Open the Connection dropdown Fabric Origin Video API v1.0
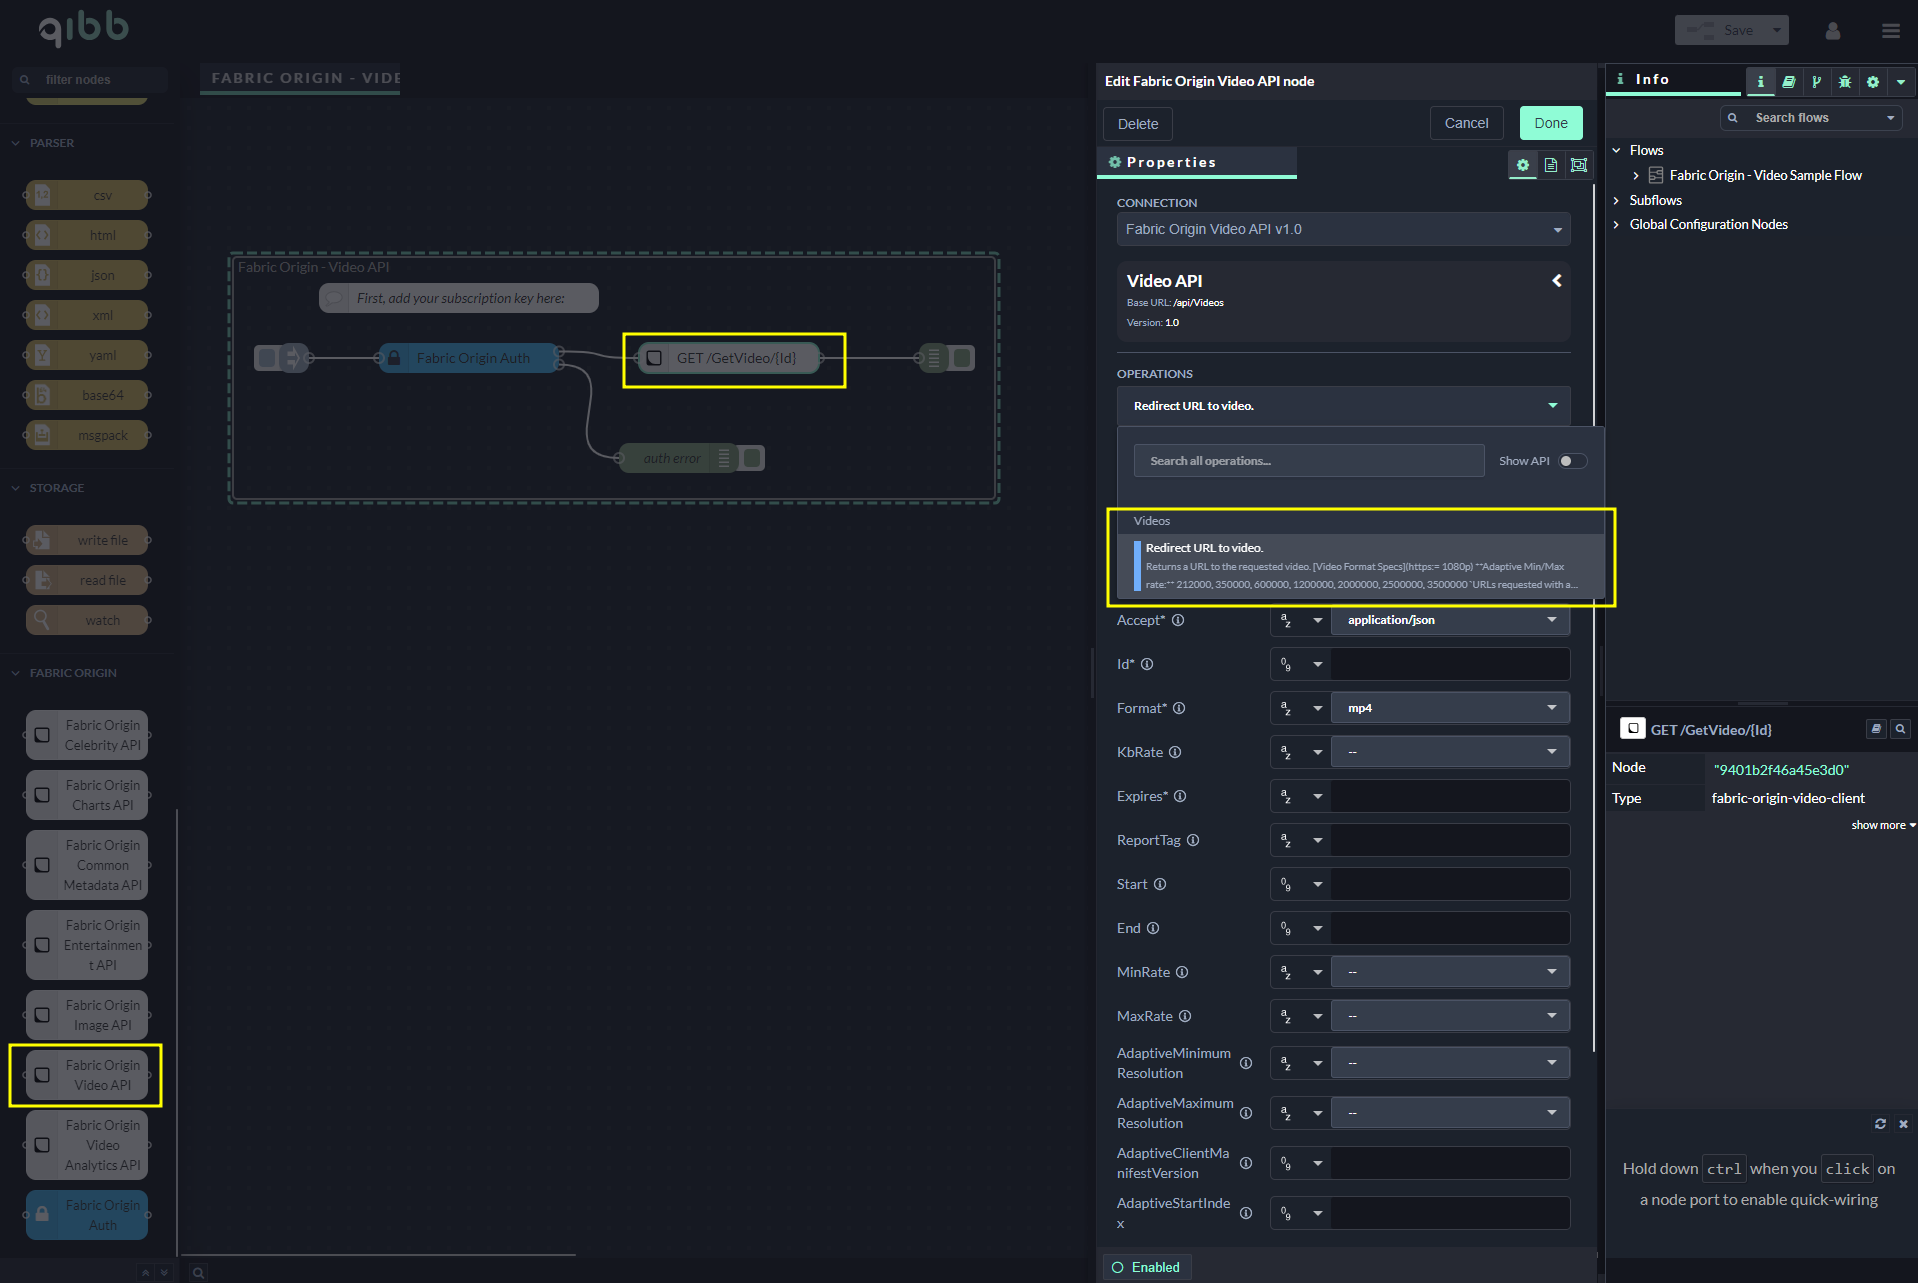 [1343, 229]
